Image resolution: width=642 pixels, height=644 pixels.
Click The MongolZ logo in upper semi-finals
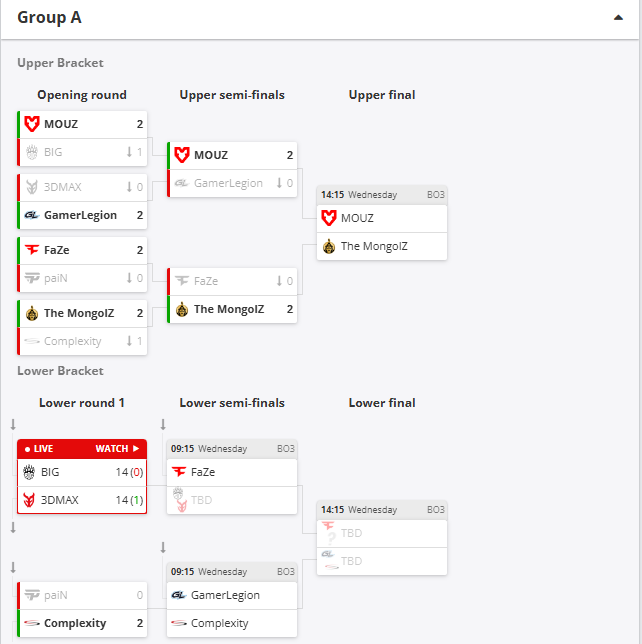coord(182,309)
